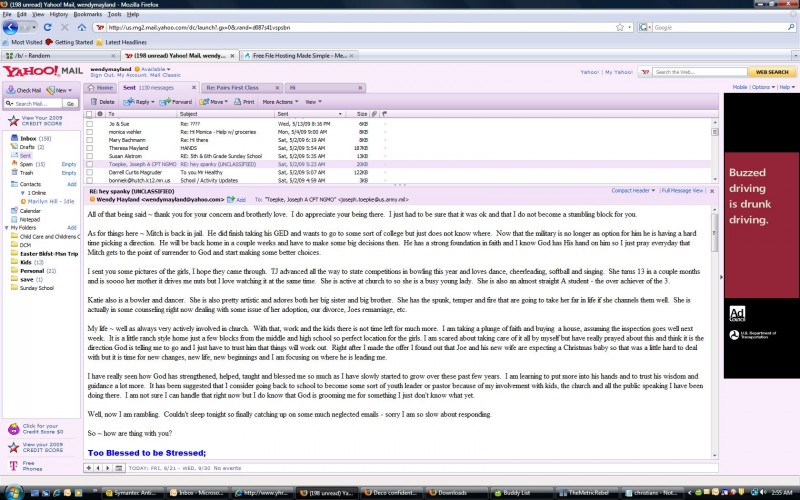Image resolution: width=800 pixels, height=500 pixels.
Task: Open the Drafts folder
Action: (x=27, y=147)
